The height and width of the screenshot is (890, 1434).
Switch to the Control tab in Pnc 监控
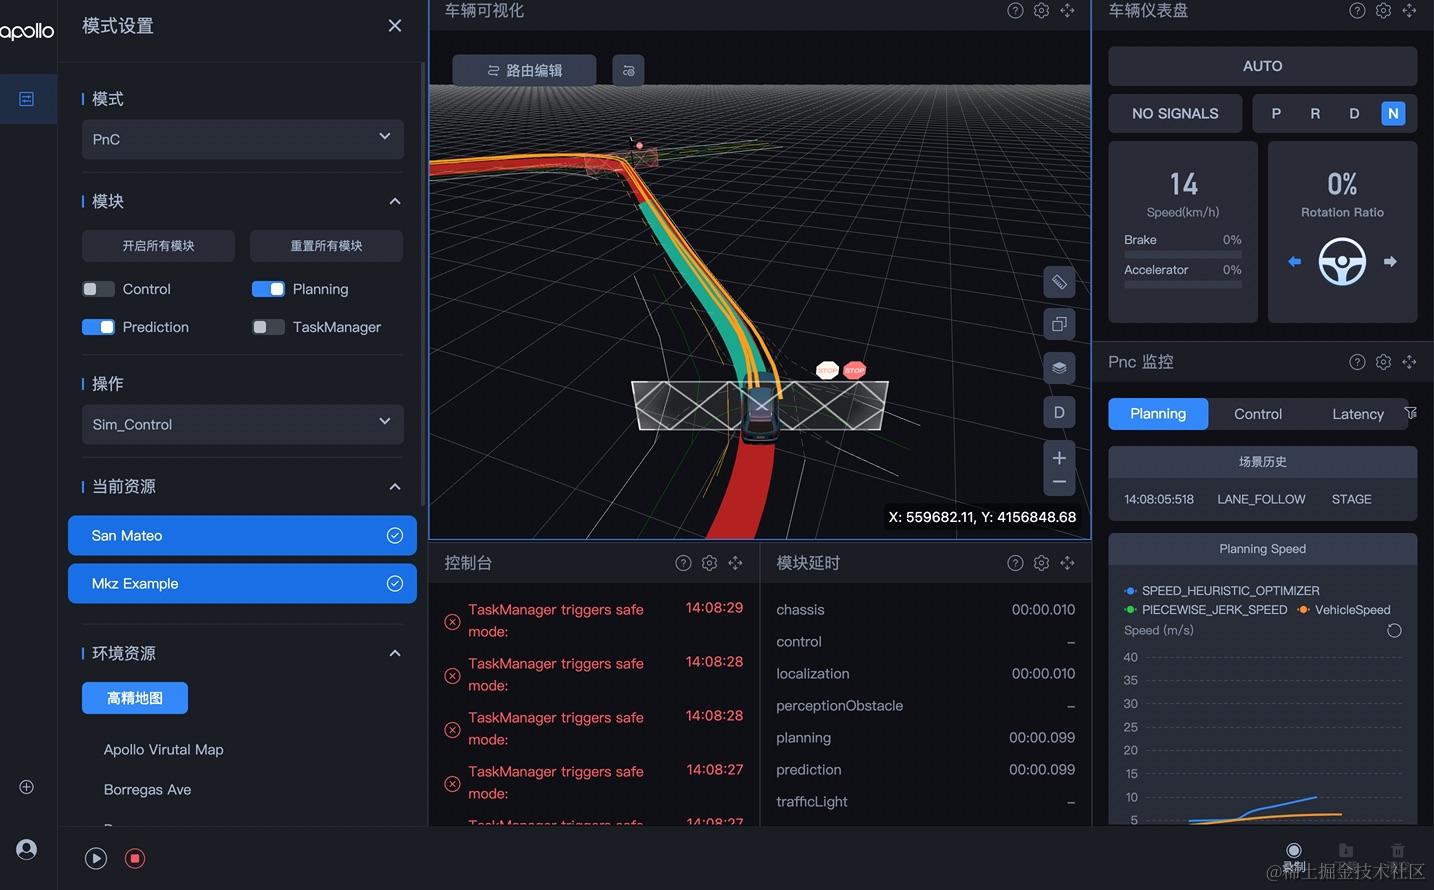[1258, 414]
